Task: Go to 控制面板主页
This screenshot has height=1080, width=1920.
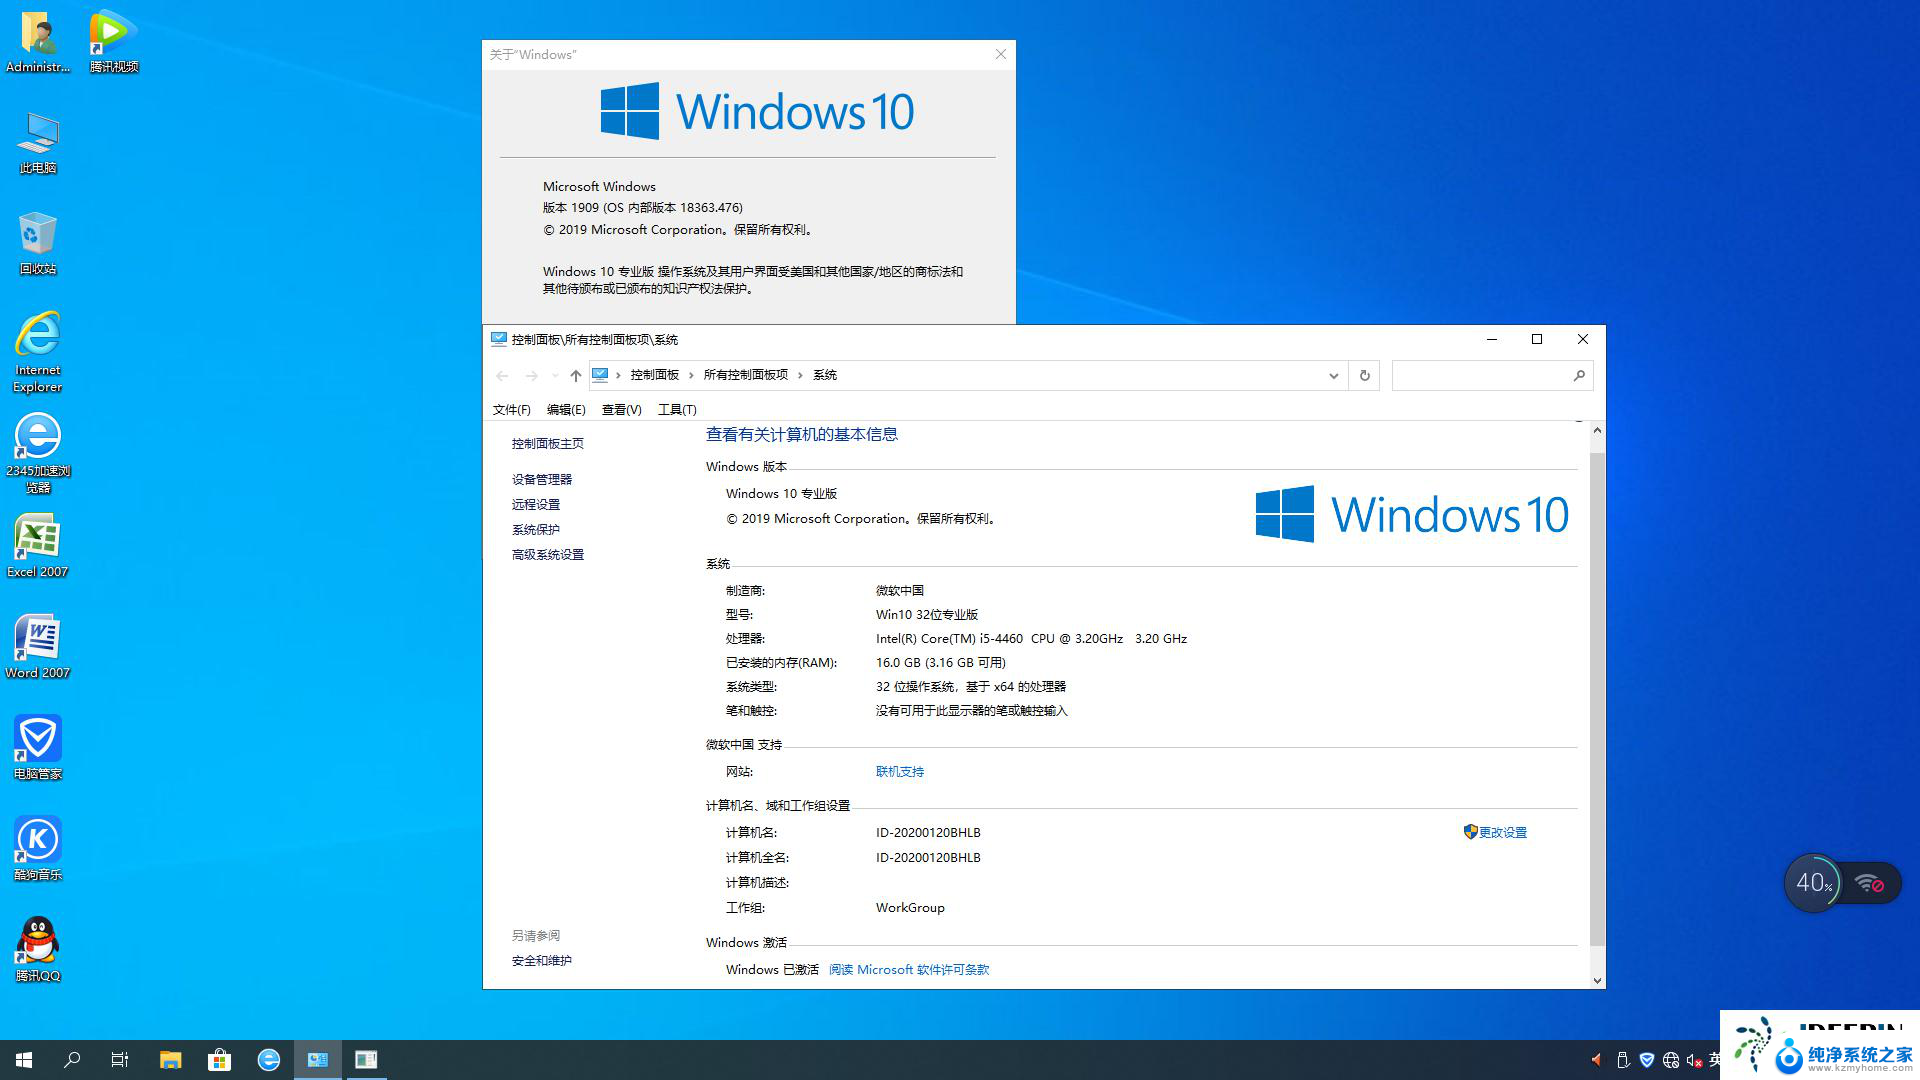Action: pyautogui.click(x=548, y=444)
